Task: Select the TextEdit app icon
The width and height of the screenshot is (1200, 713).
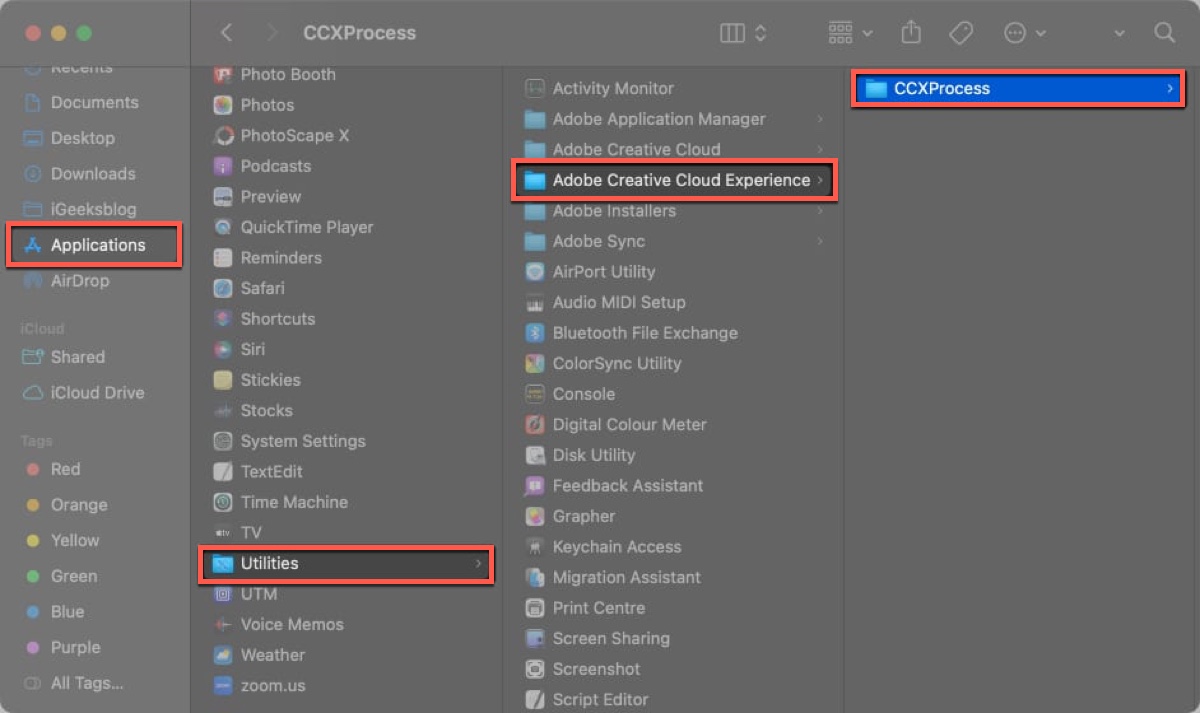Action: (223, 472)
